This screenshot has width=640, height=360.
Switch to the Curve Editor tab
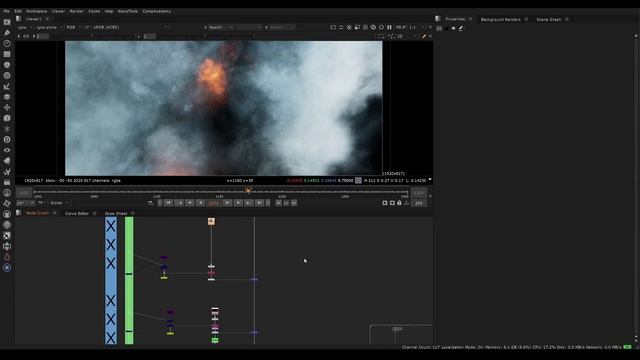77,213
